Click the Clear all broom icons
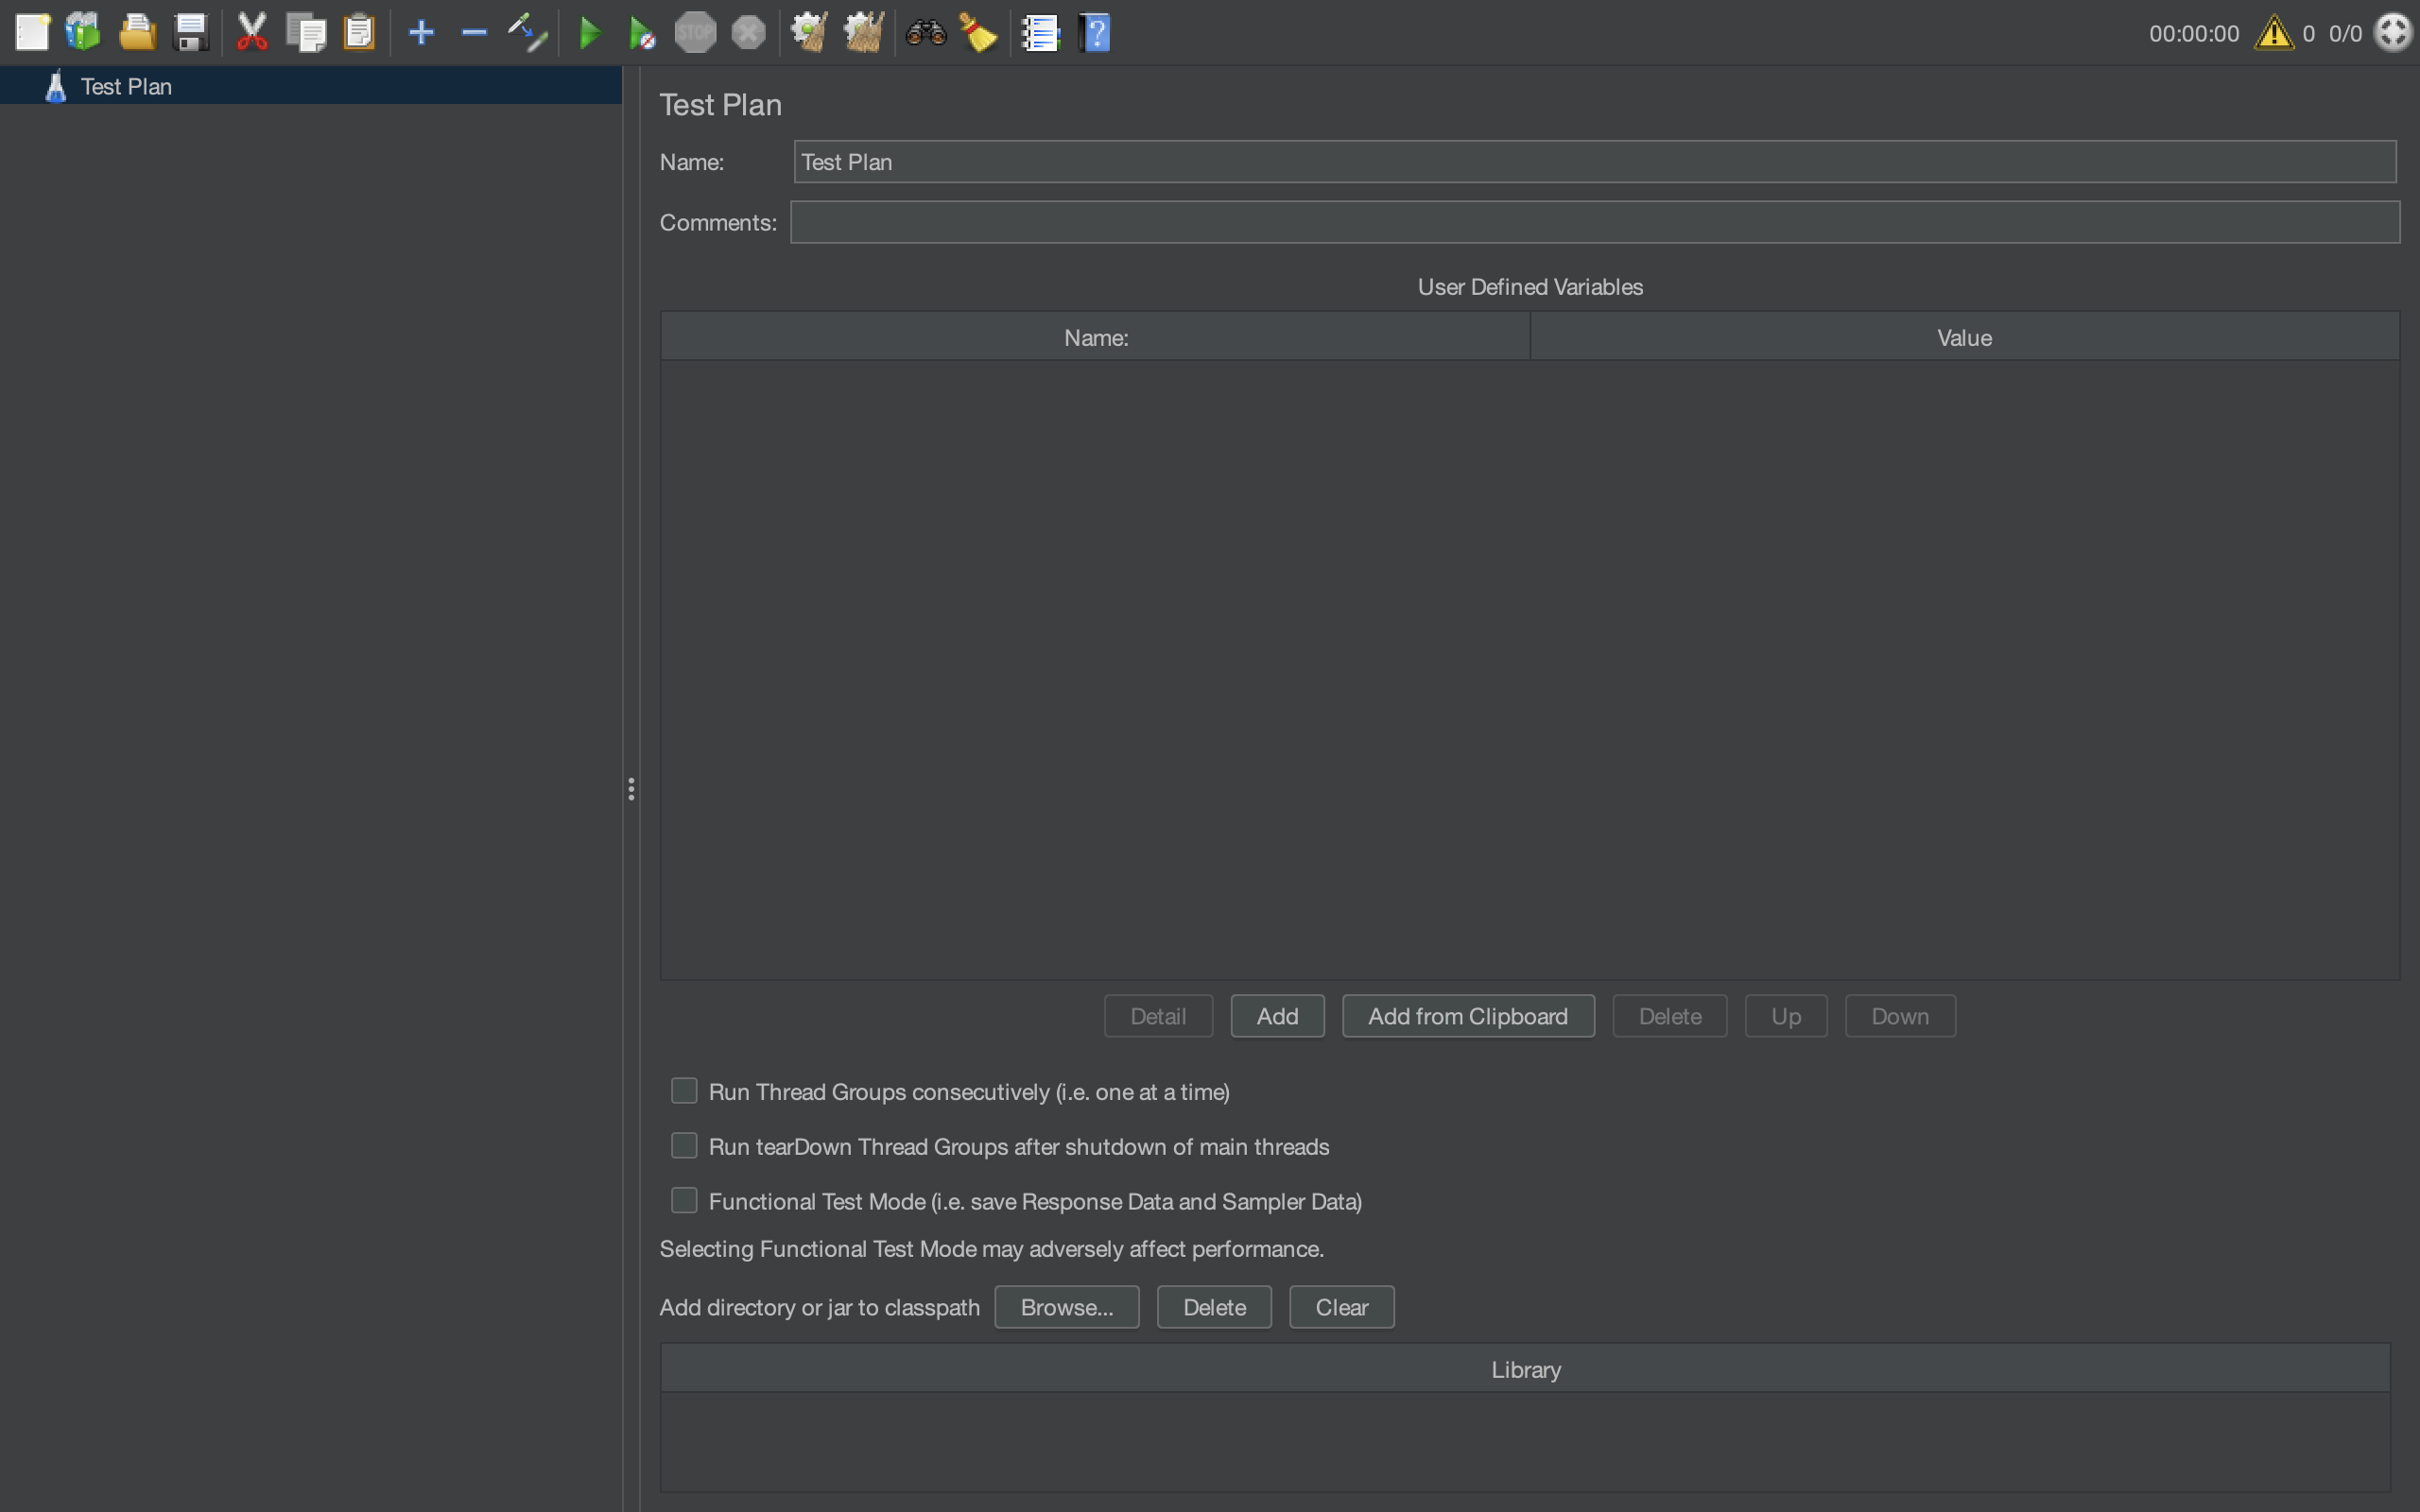 863,32
